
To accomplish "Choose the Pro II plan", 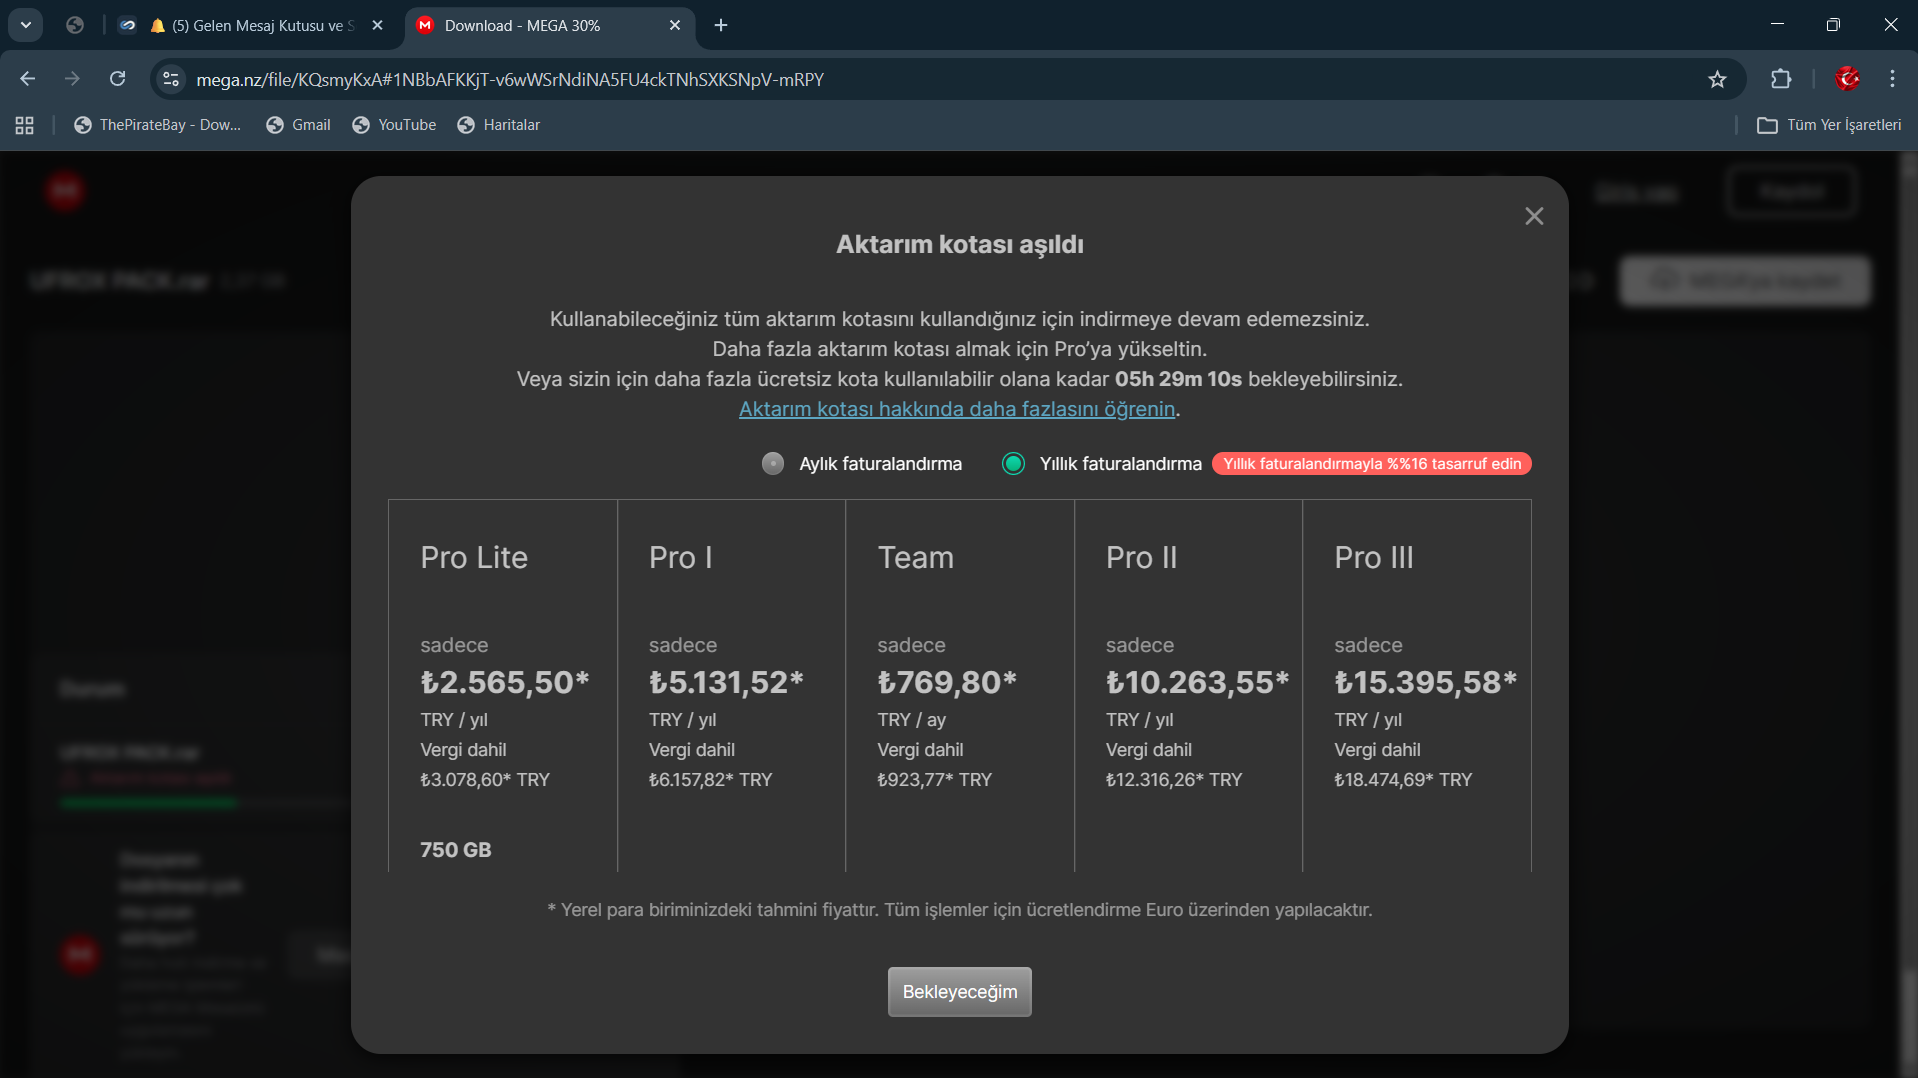I will point(1188,685).
